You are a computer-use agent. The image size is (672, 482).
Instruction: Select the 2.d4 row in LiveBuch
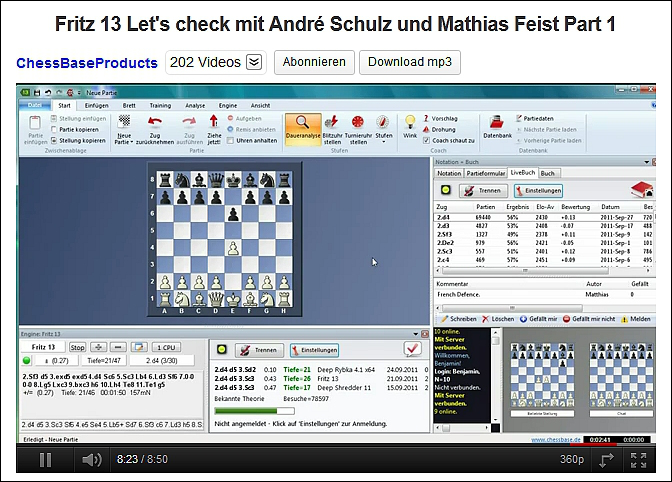(544, 217)
